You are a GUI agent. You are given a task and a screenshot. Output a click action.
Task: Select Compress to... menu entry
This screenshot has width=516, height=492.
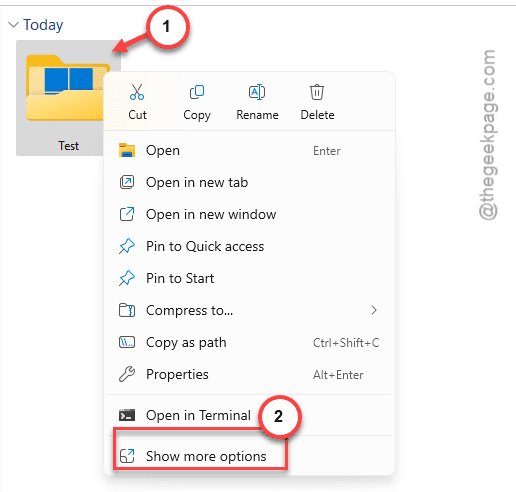[x=249, y=310]
